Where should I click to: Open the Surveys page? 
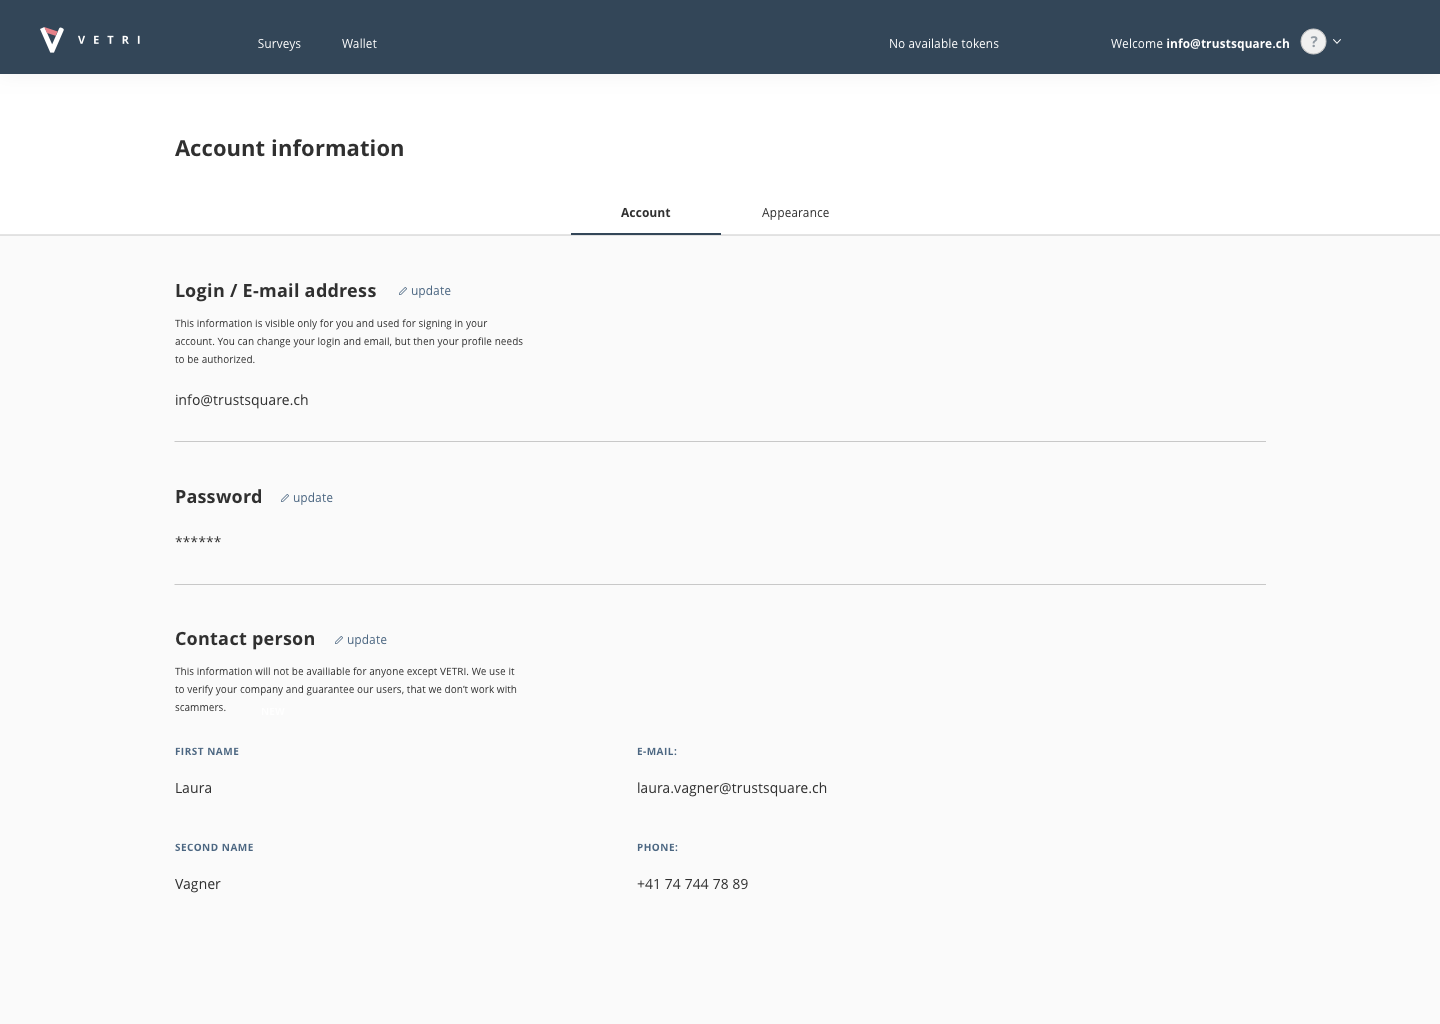pyautogui.click(x=279, y=43)
